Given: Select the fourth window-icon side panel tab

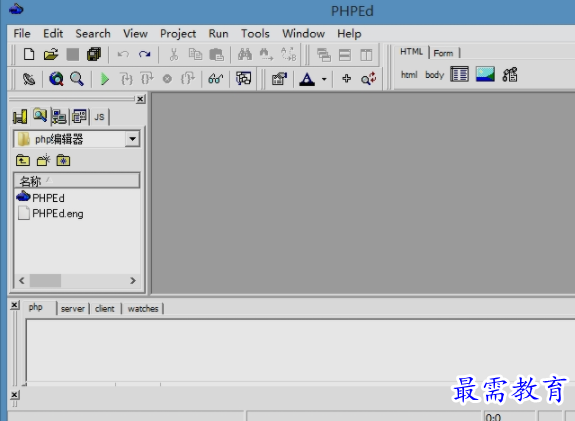Looking at the screenshot, I should click(x=79, y=117).
